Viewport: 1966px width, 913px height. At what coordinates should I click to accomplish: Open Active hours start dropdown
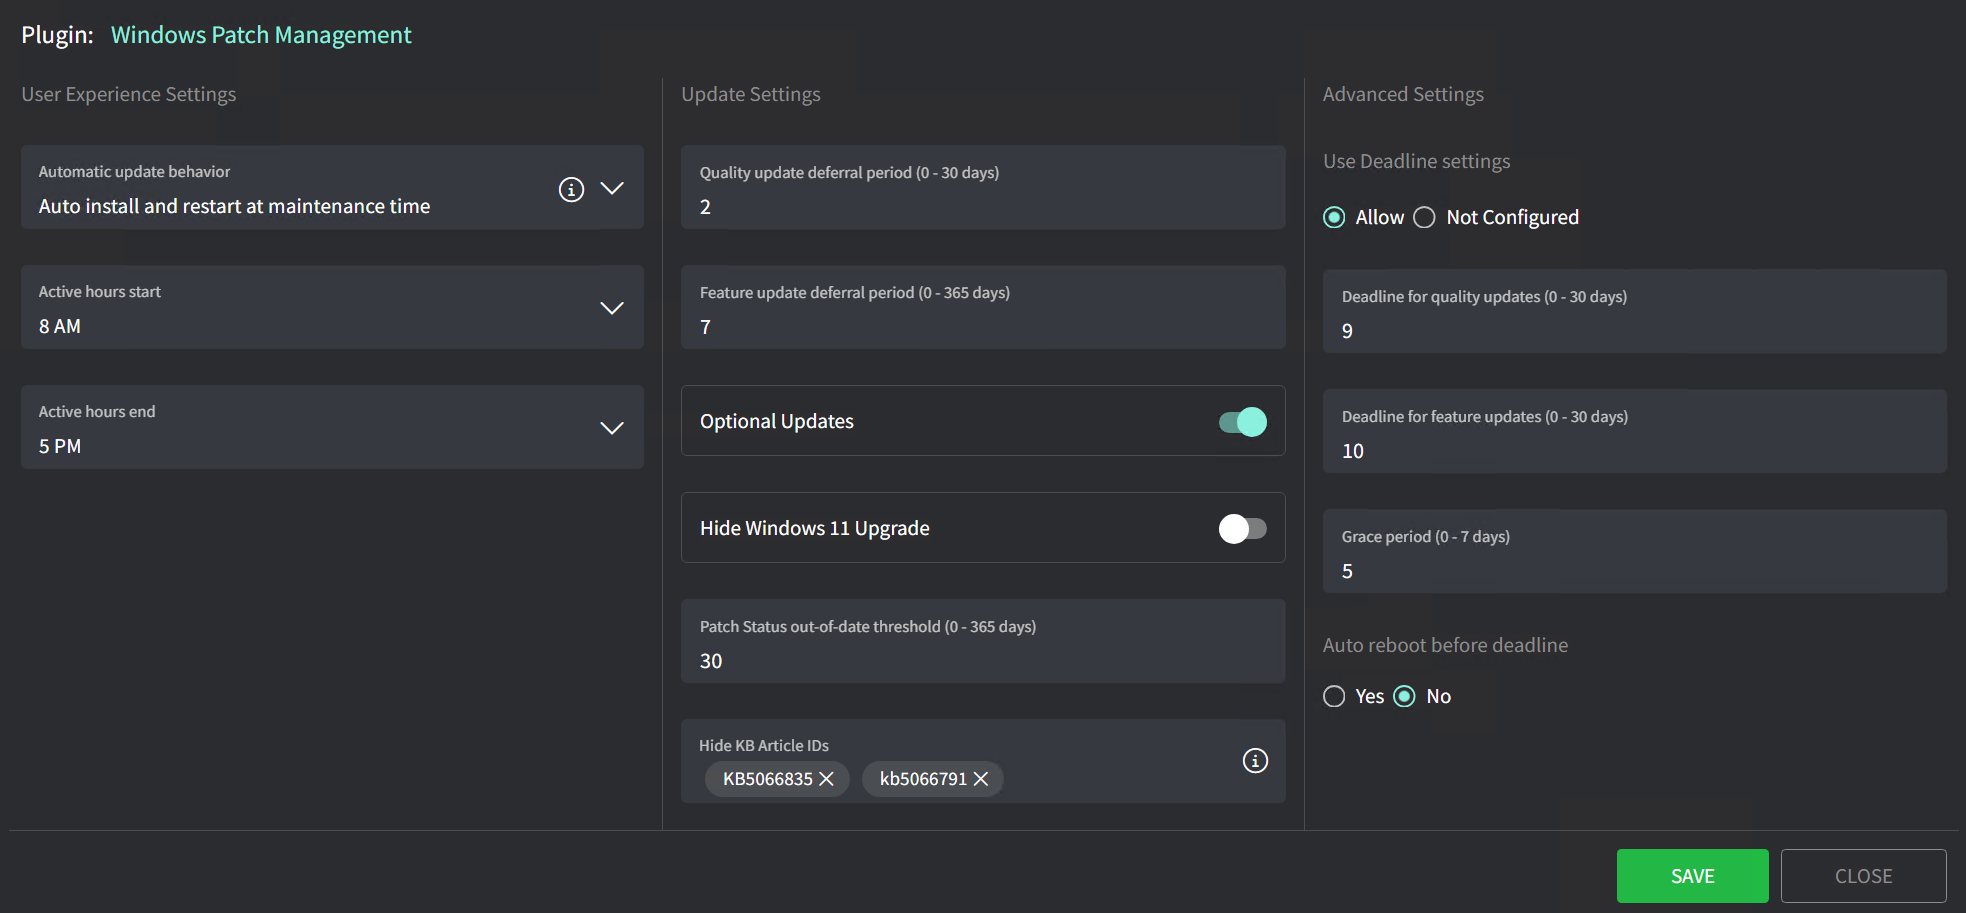(612, 308)
